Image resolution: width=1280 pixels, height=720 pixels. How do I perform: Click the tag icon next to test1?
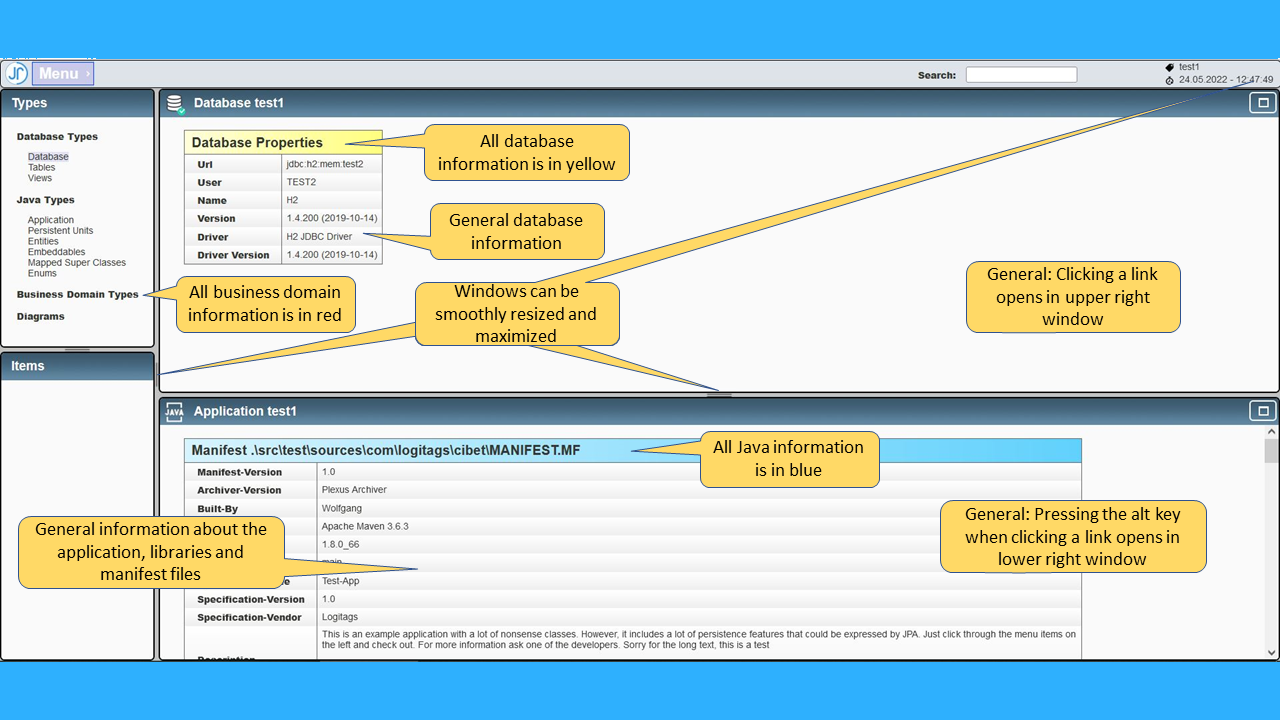(x=1170, y=67)
